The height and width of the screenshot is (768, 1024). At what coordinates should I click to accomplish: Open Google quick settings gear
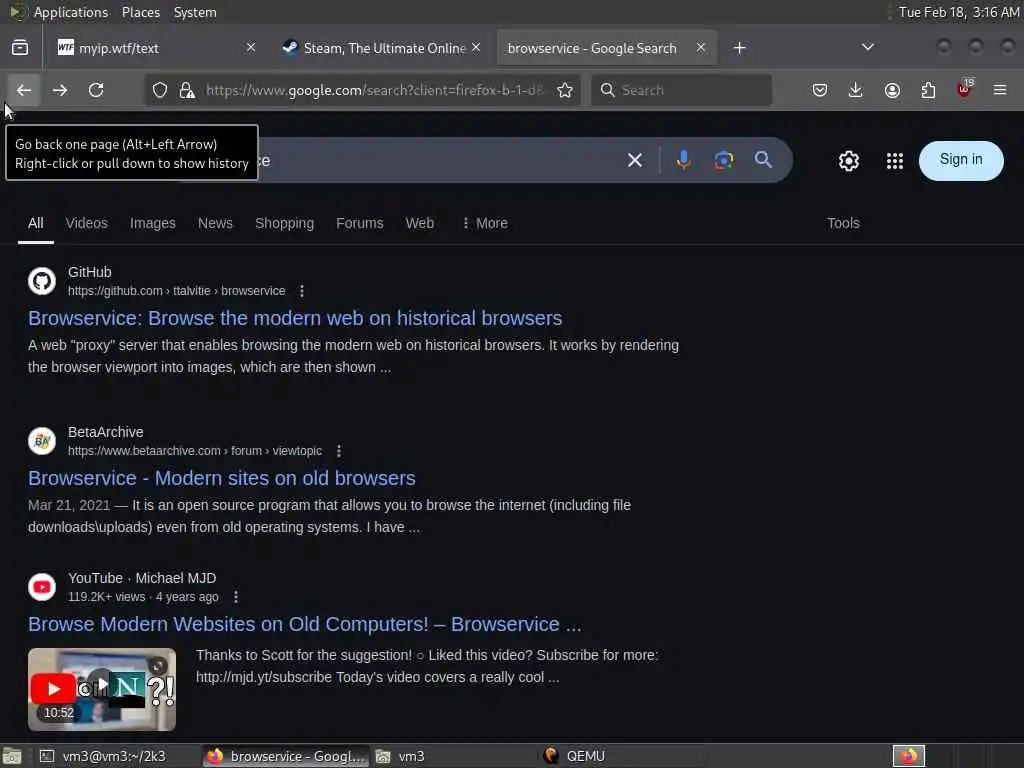point(848,161)
